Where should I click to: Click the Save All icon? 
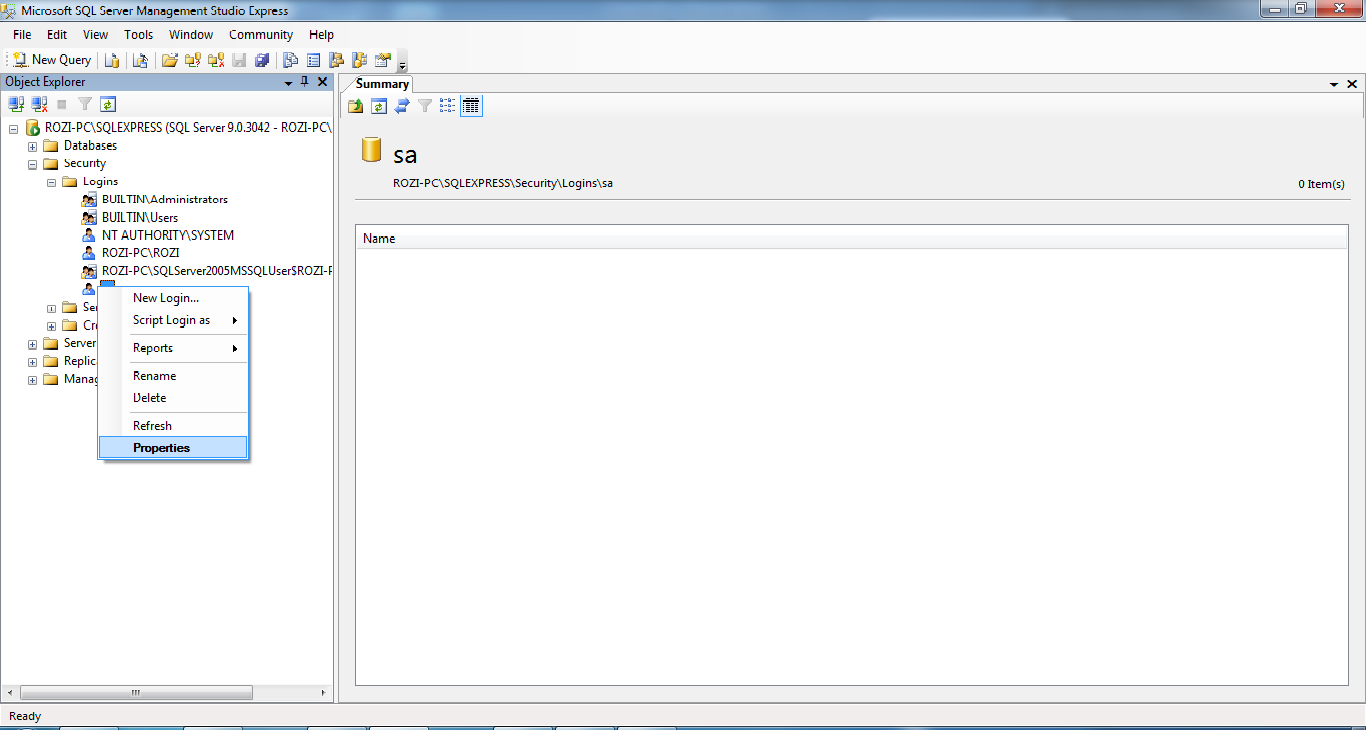point(262,60)
